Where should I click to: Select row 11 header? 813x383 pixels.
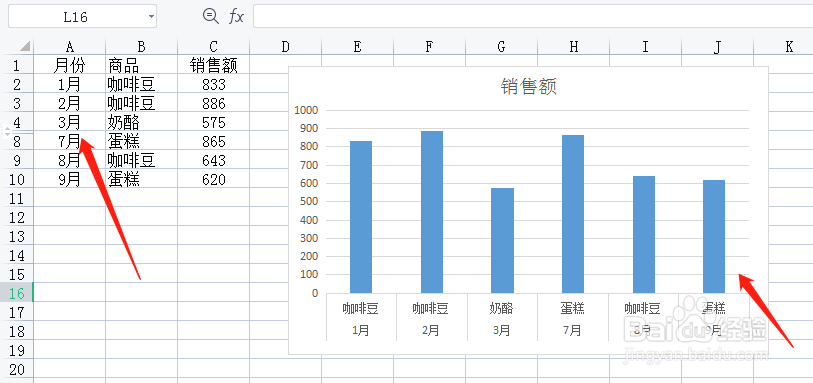click(17, 198)
